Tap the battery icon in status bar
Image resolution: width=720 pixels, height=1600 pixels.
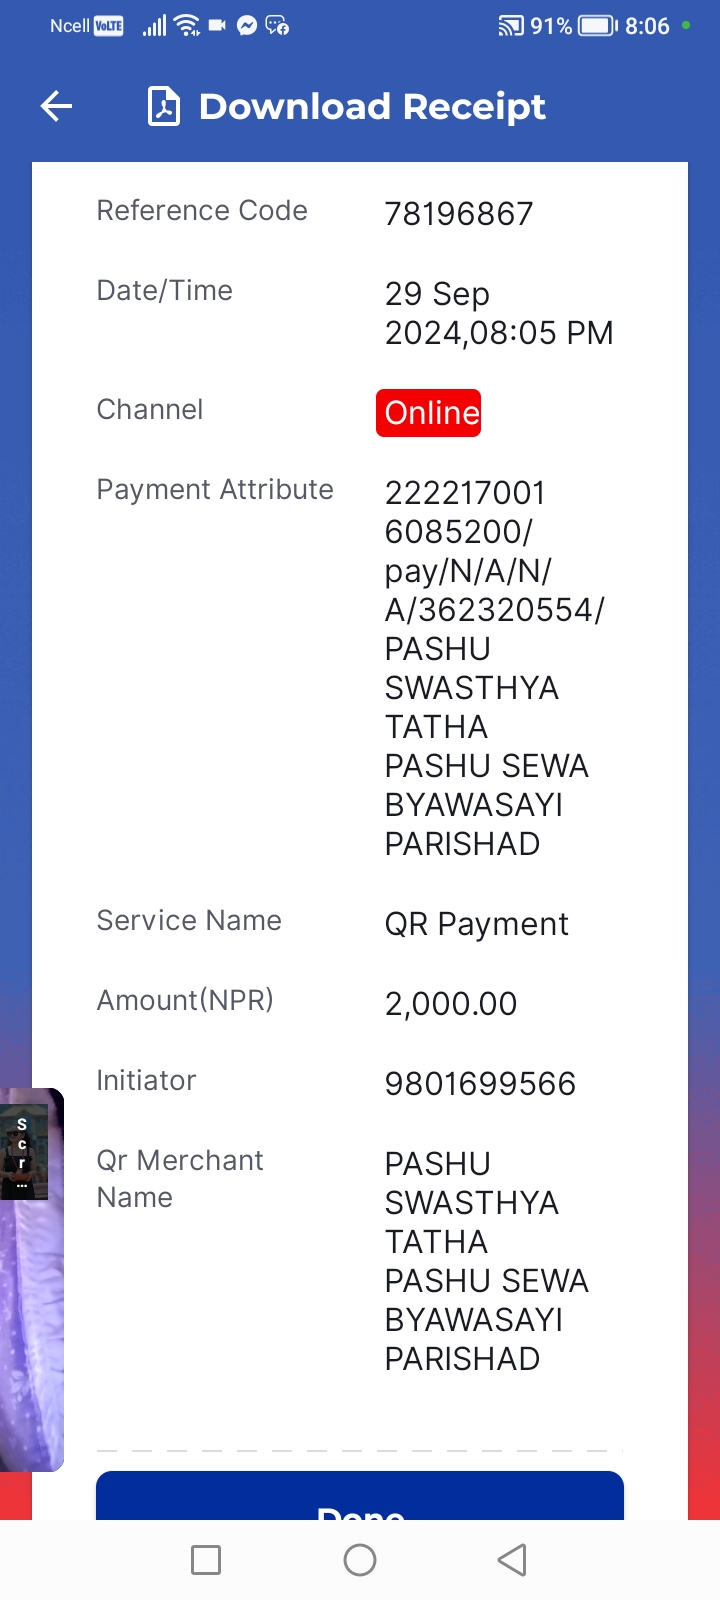(599, 26)
